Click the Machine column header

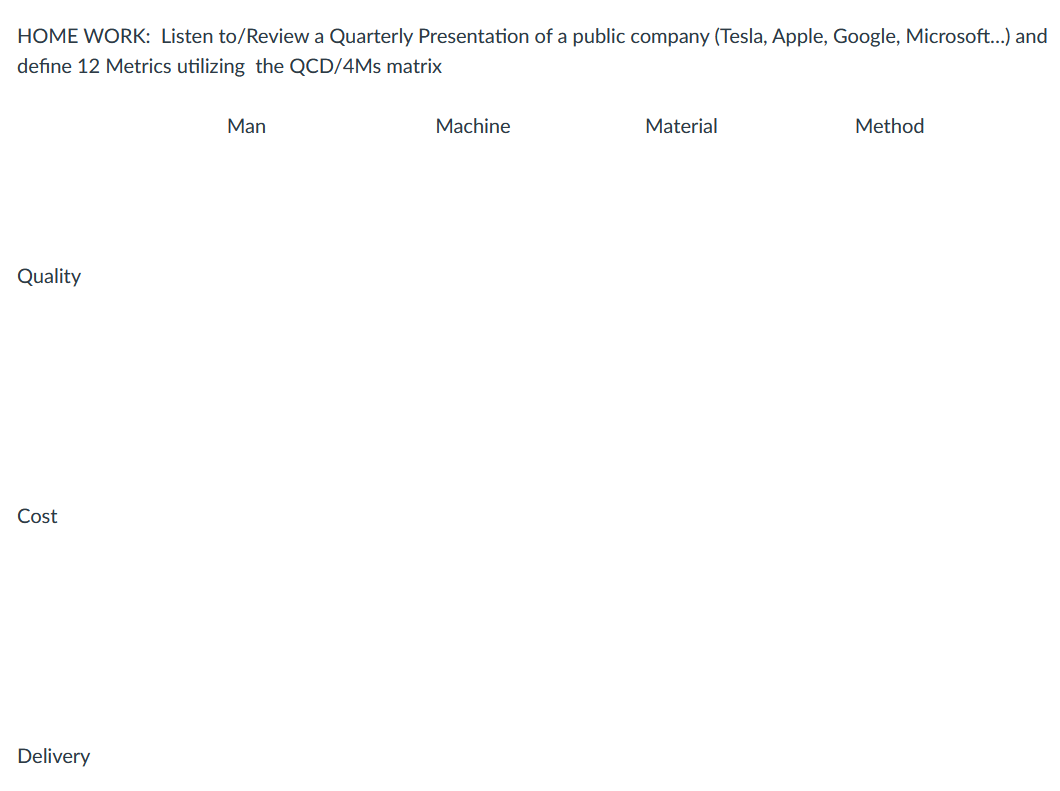click(x=472, y=126)
